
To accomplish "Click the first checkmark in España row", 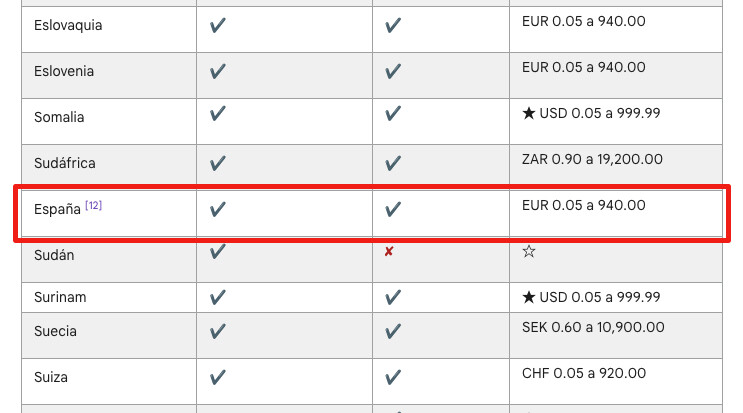I will point(218,209).
